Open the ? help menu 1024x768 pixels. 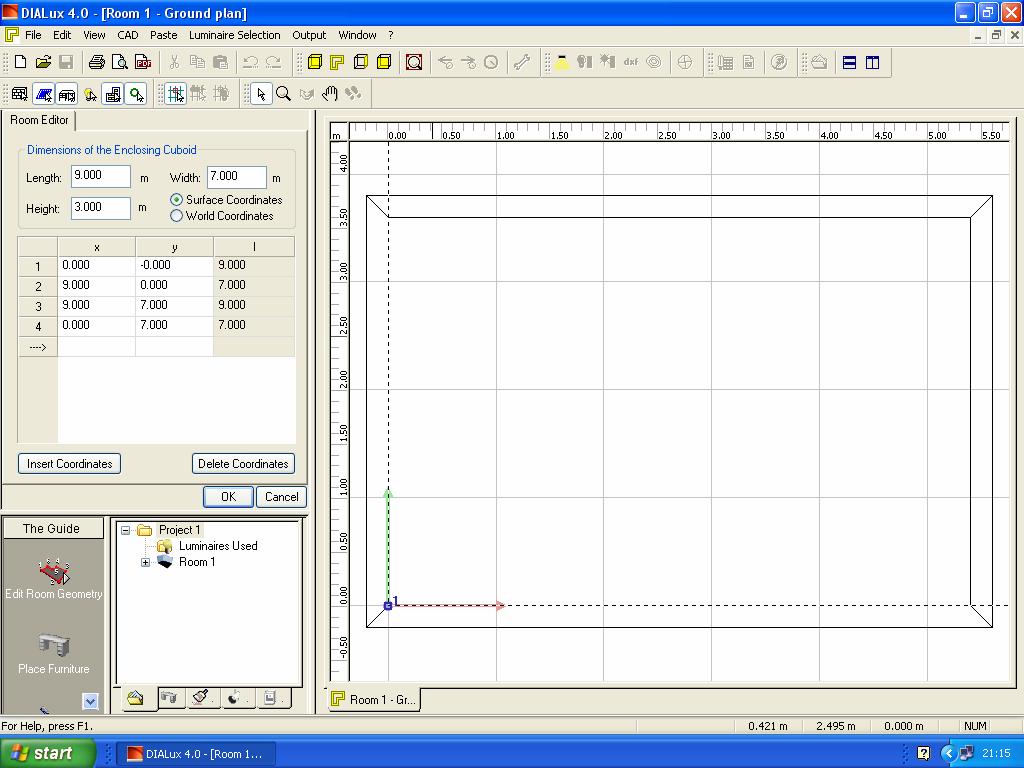tap(391, 35)
